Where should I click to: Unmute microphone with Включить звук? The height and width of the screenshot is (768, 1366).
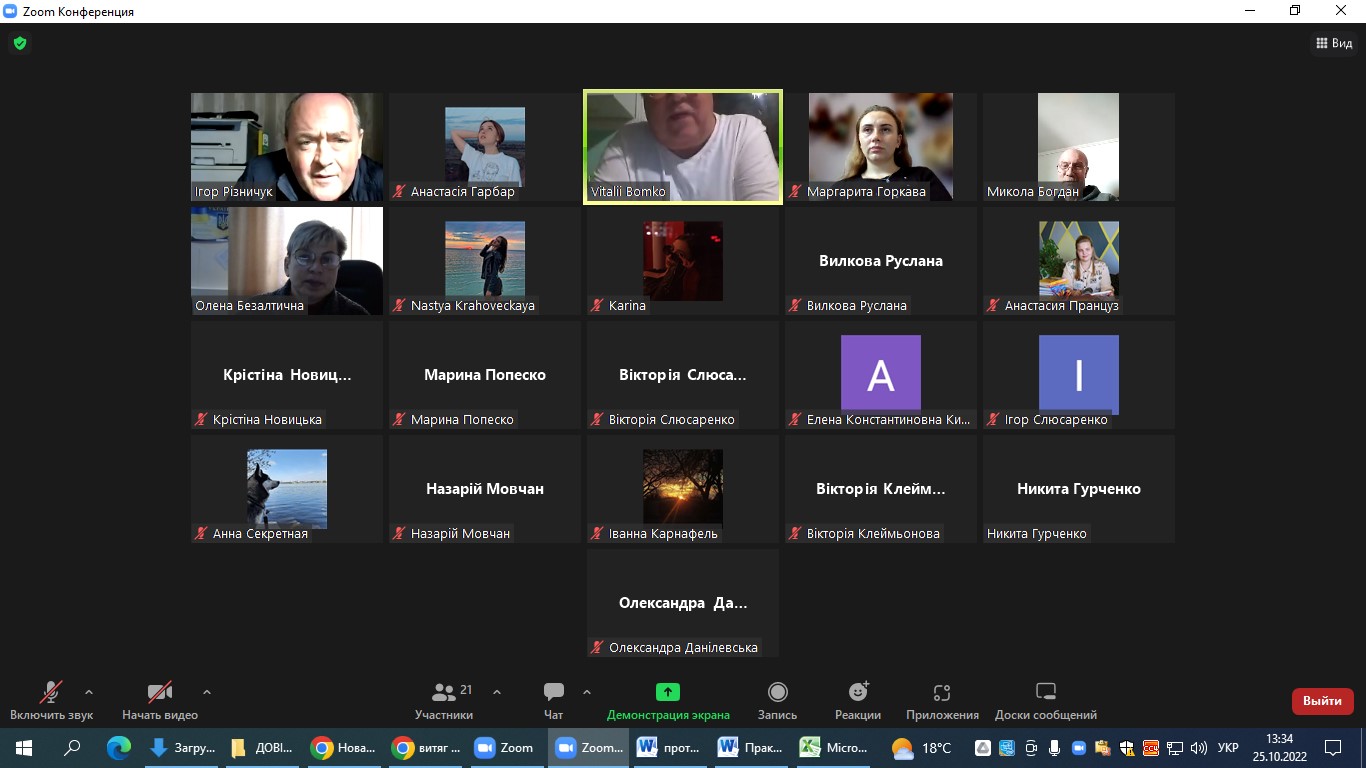click(51, 700)
